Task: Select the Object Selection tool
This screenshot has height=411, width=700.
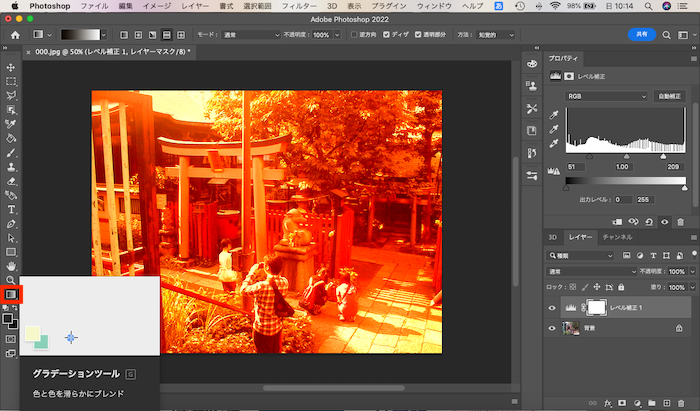Action: pos(11,110)
